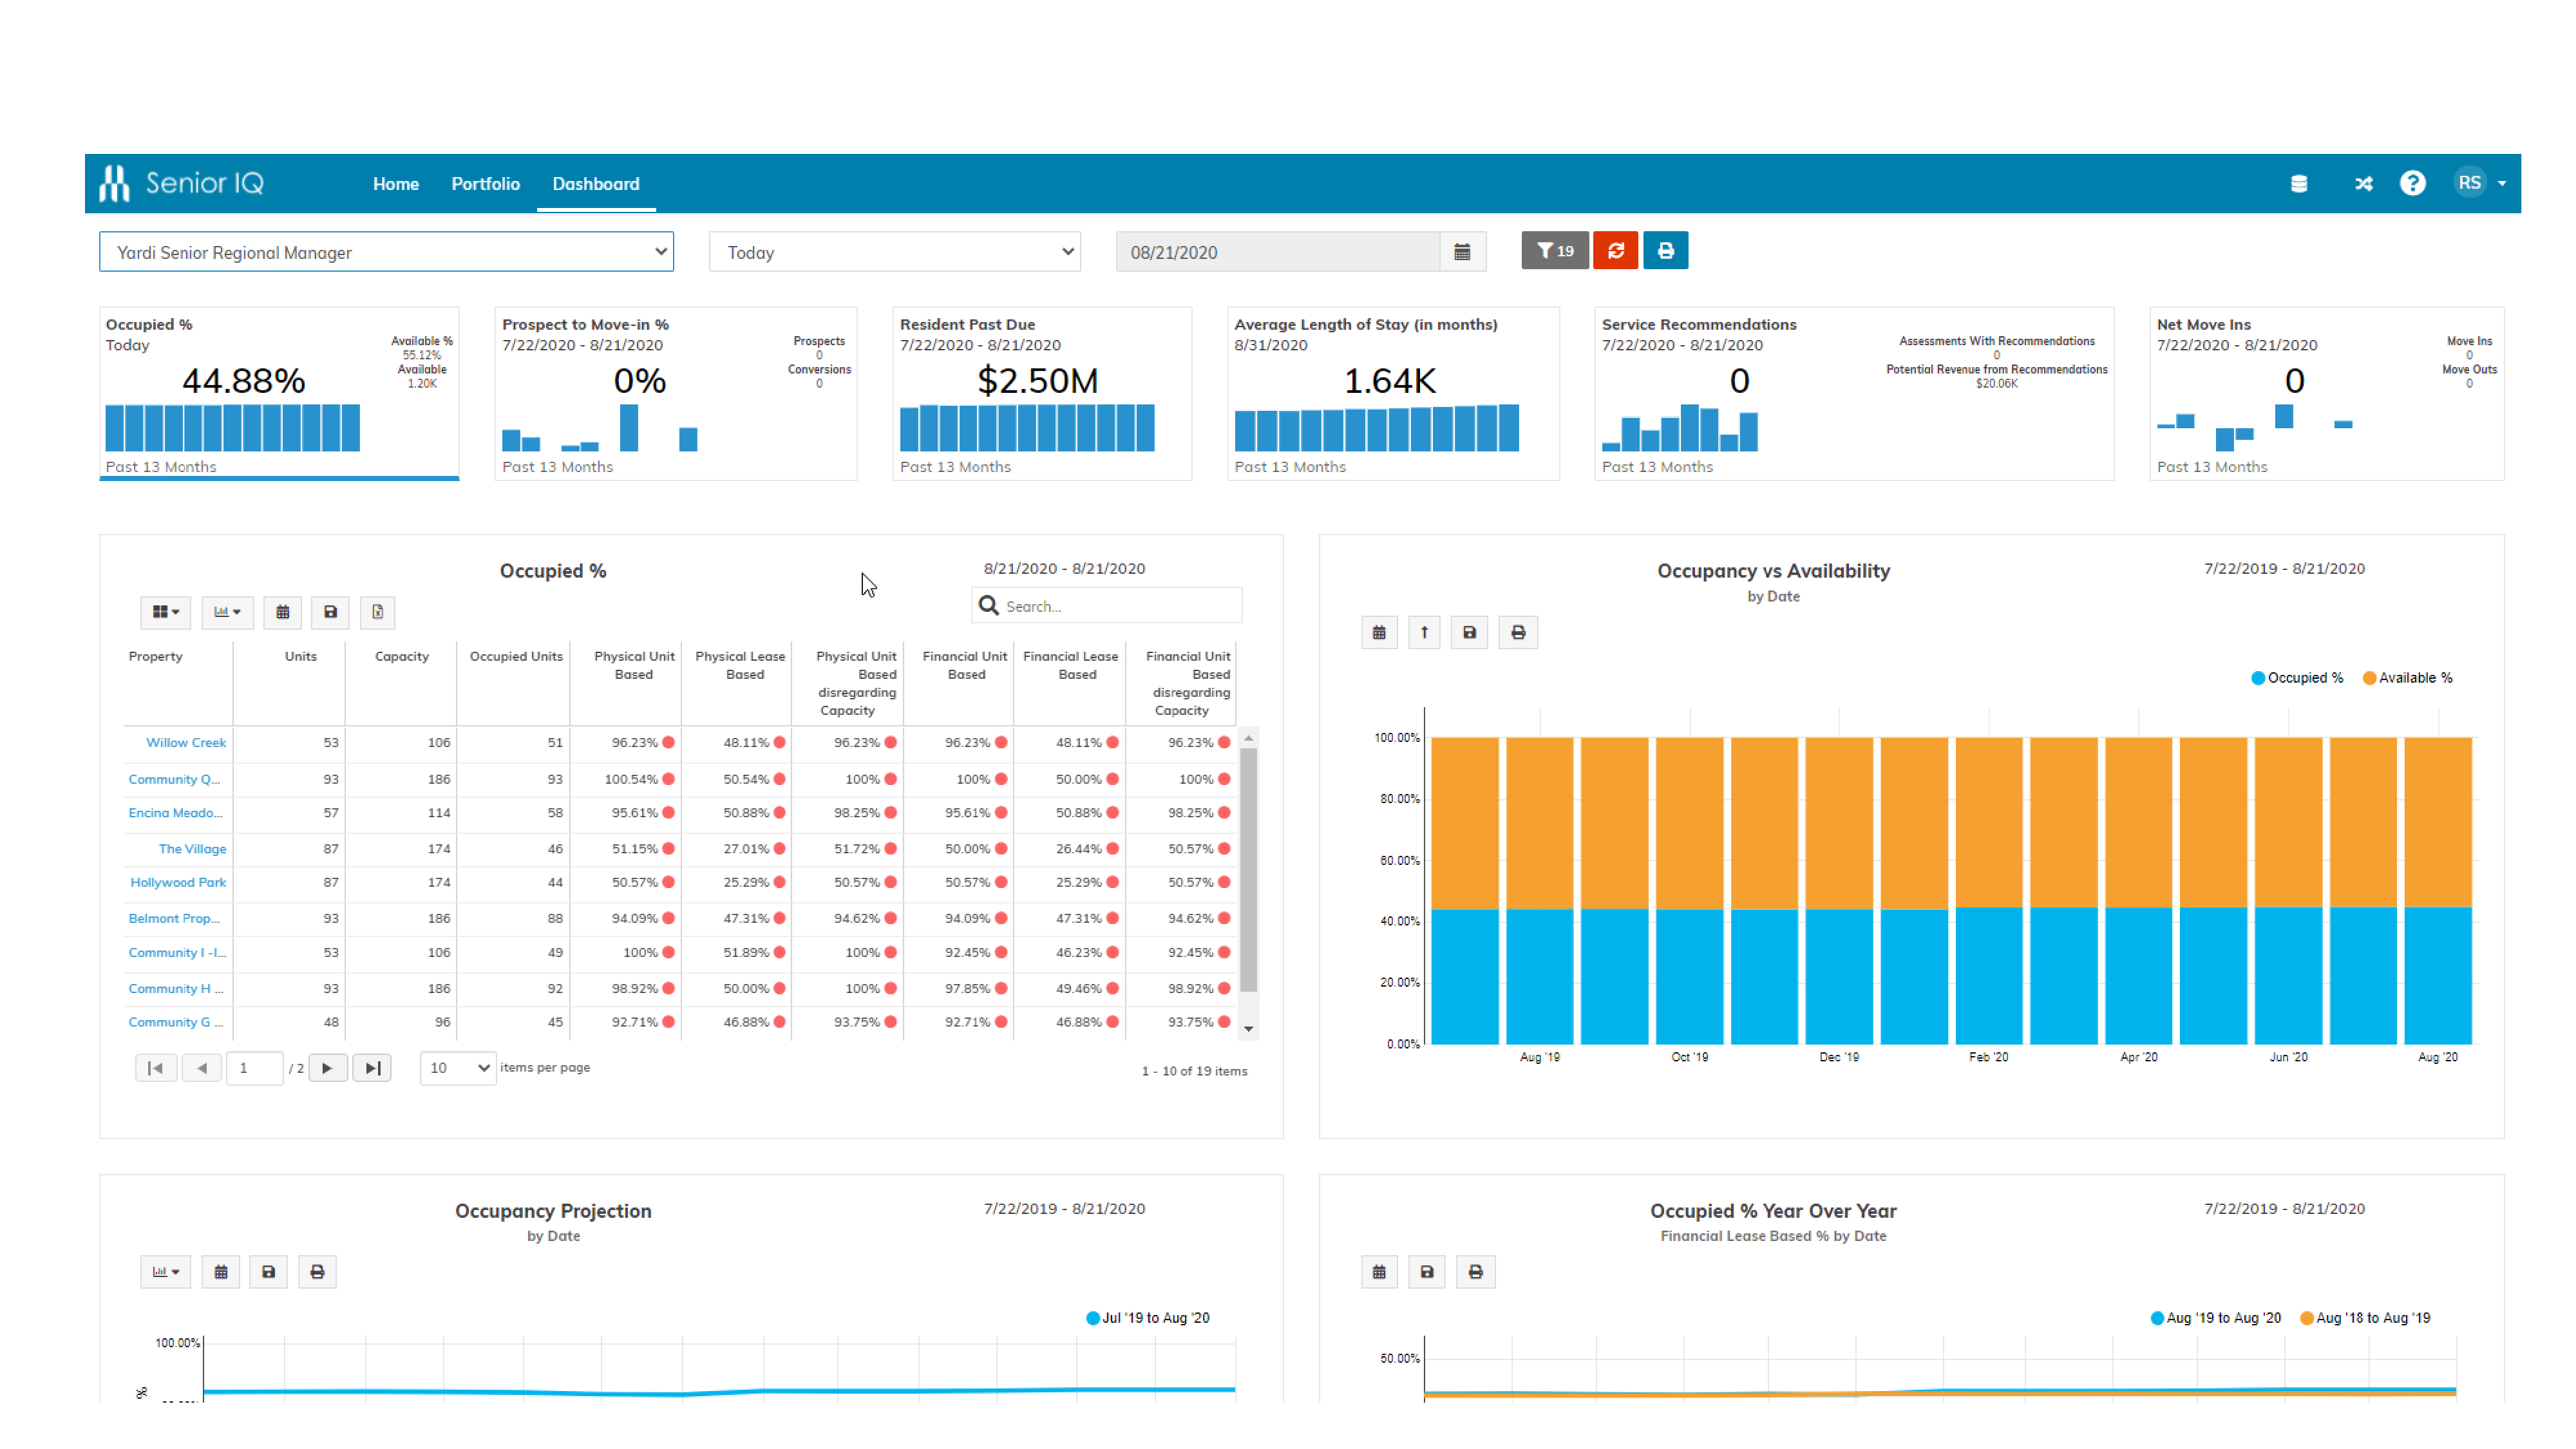The height and width of the screenshot is (1449, 2576).
Task: Go to next page of table
Action: [x=327, y=1068]
